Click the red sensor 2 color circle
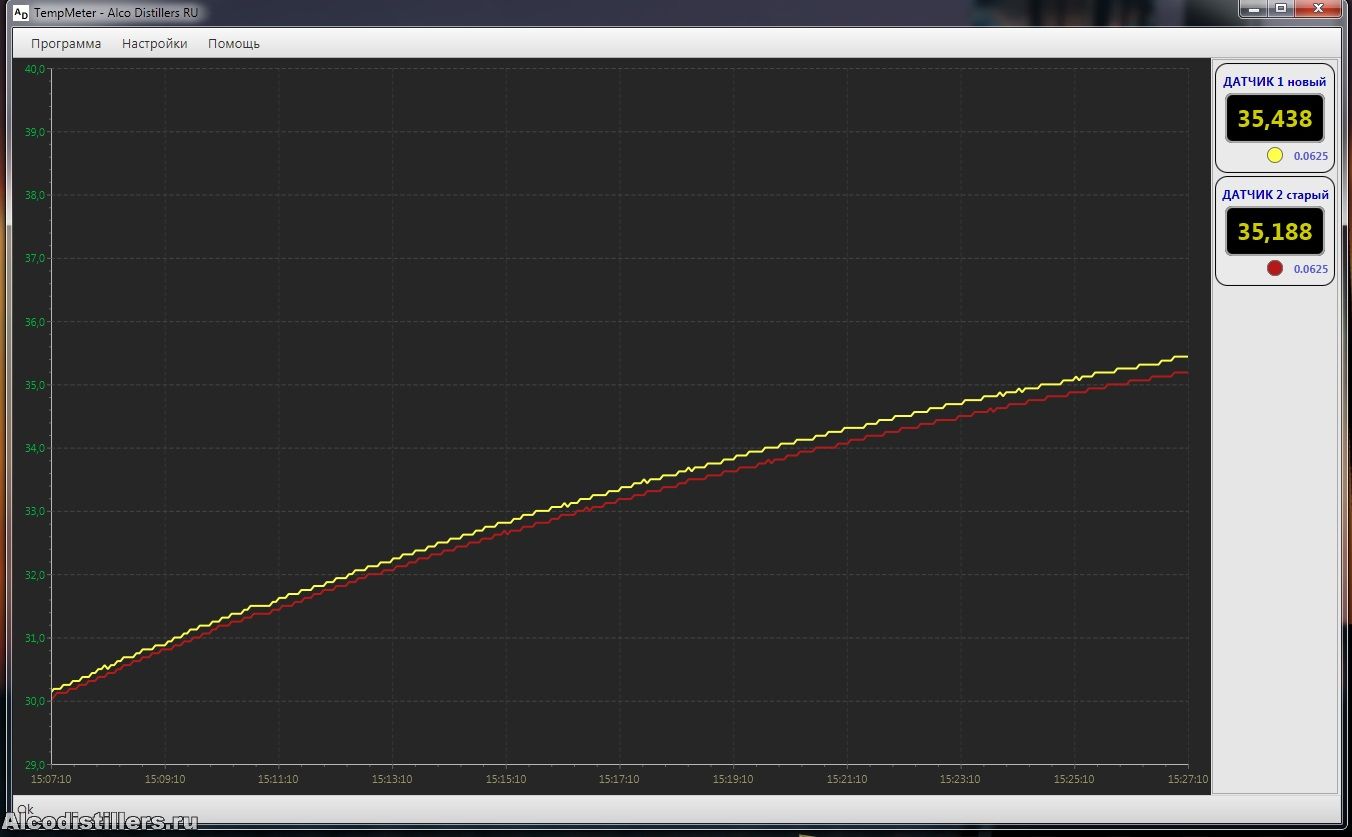 pos(1275,268)
